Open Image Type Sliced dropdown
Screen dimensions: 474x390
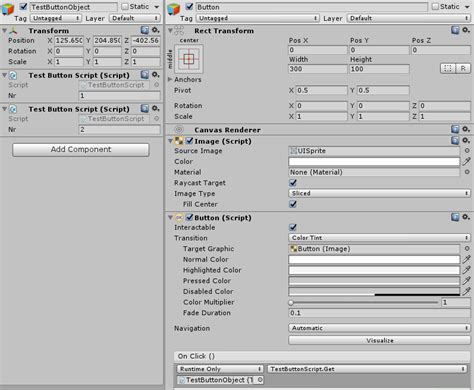[x=379, y=193]
